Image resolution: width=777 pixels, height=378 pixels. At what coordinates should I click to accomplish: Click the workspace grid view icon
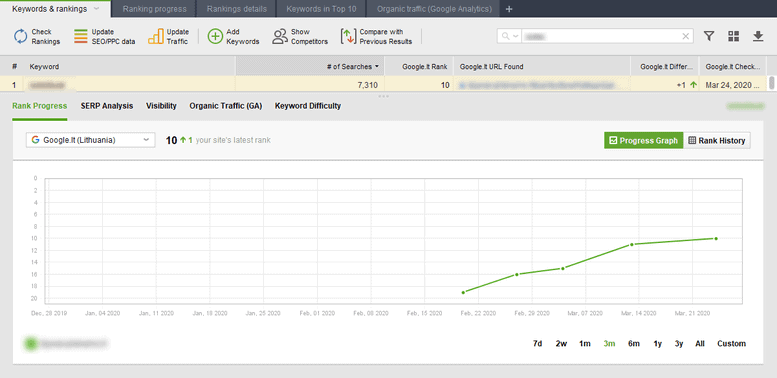(x=733, y=36)
